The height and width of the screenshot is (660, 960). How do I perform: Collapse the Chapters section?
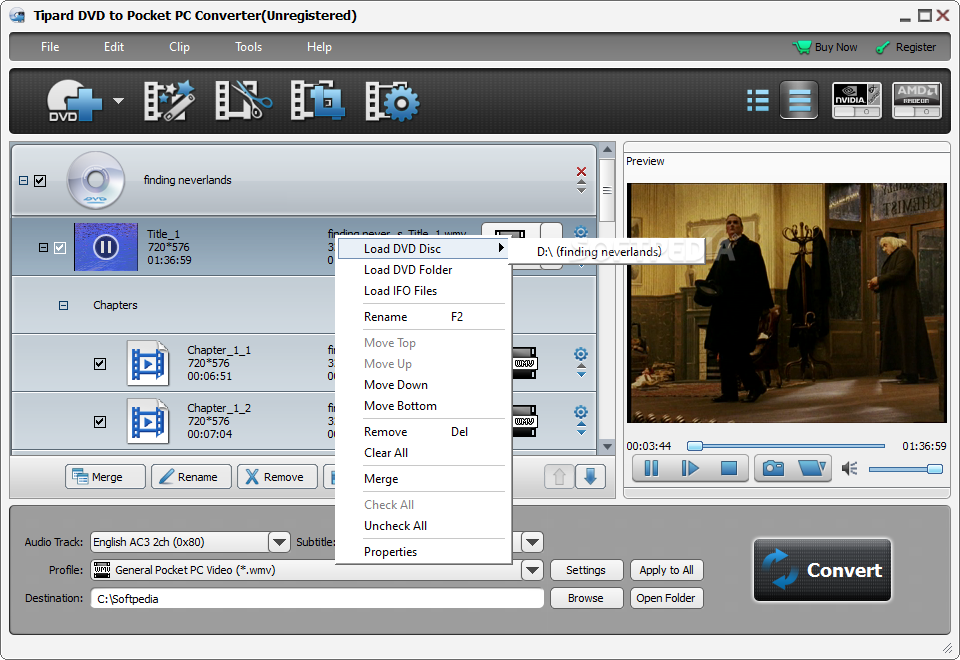tap(64, 306)
